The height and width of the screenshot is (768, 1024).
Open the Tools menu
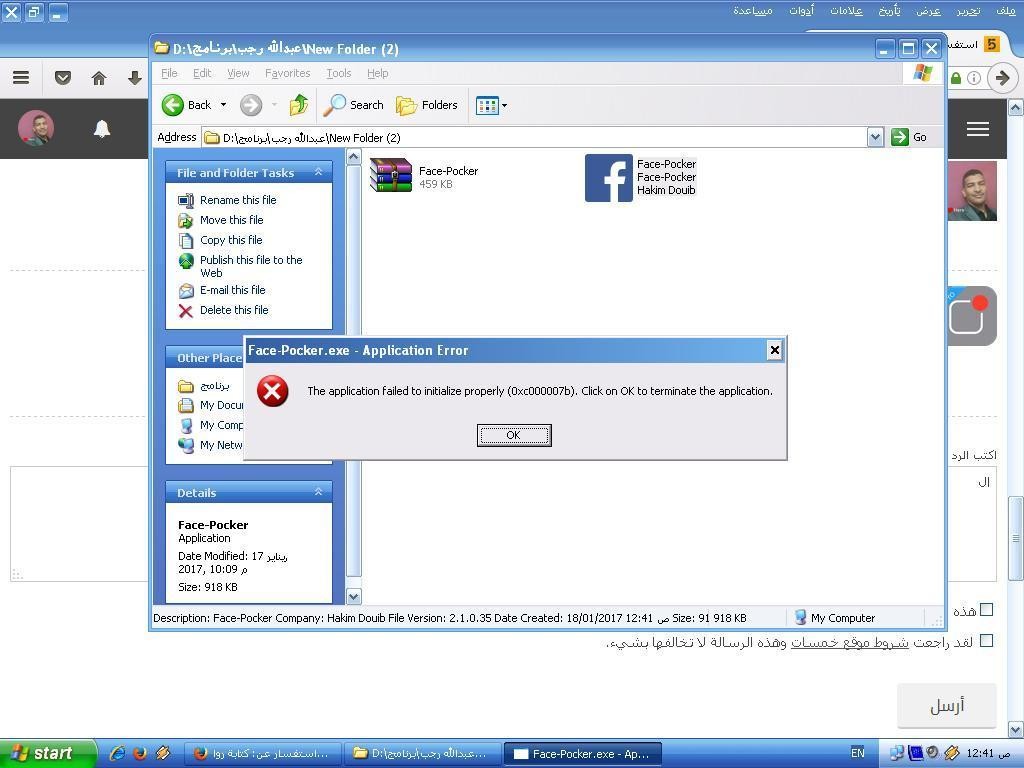click(338, 73)
